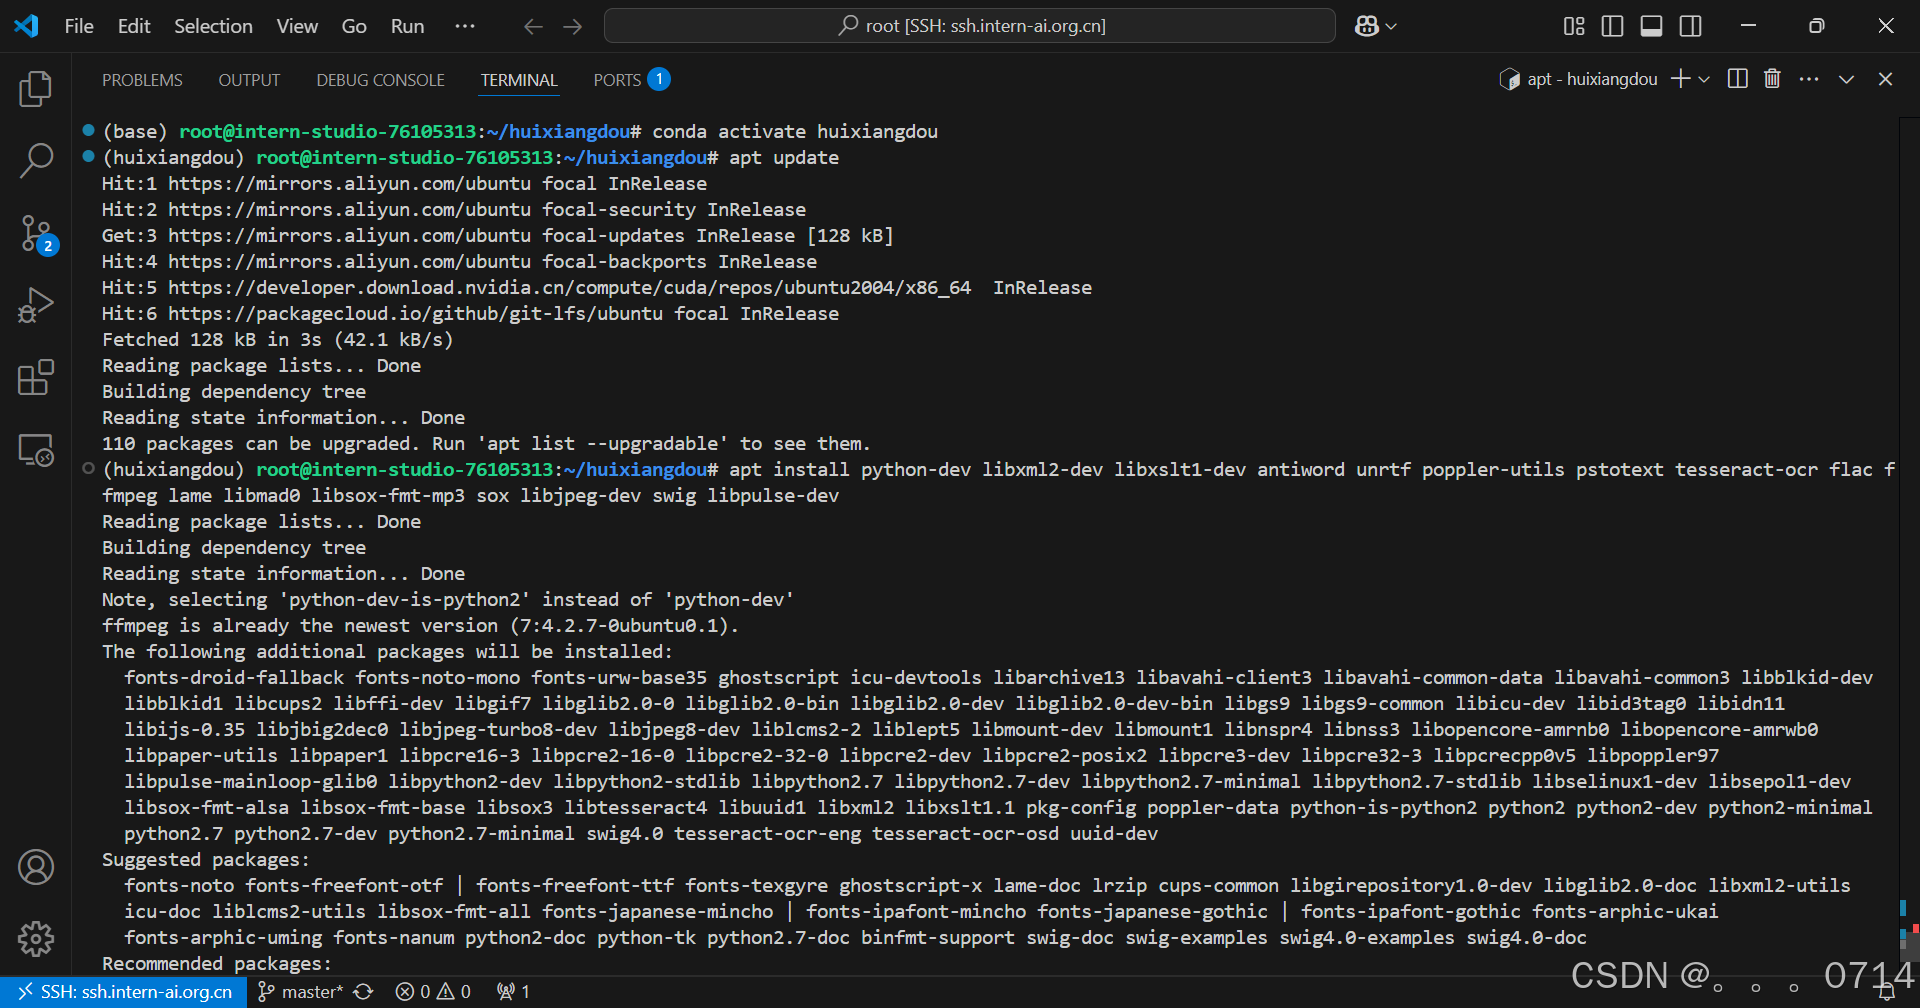
Task: Open errors and warnings status item
Action: pos(433,992)
